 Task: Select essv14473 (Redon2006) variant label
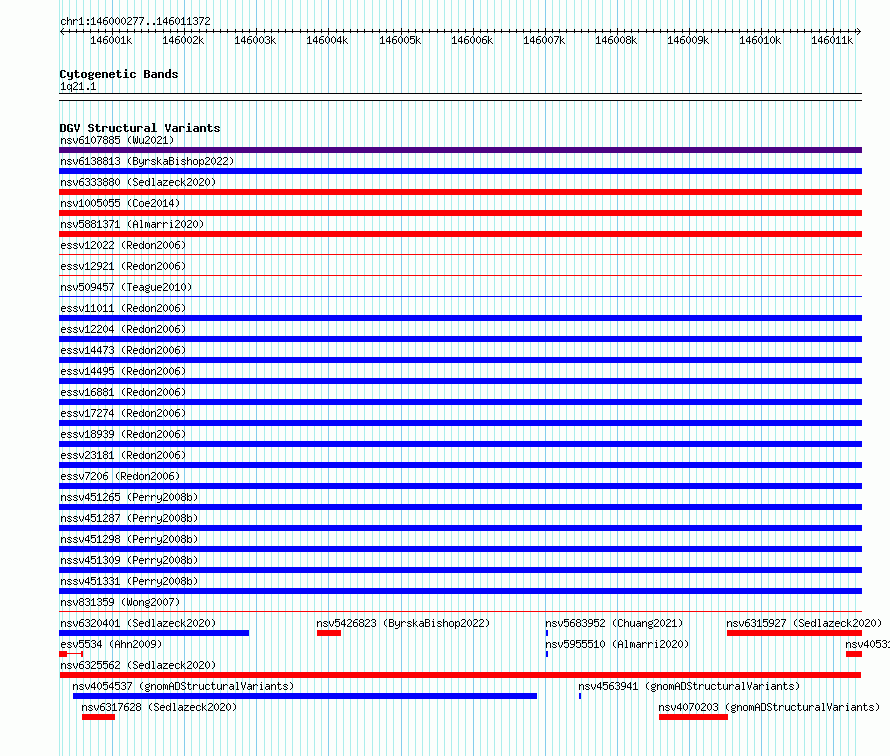[123, 350]
